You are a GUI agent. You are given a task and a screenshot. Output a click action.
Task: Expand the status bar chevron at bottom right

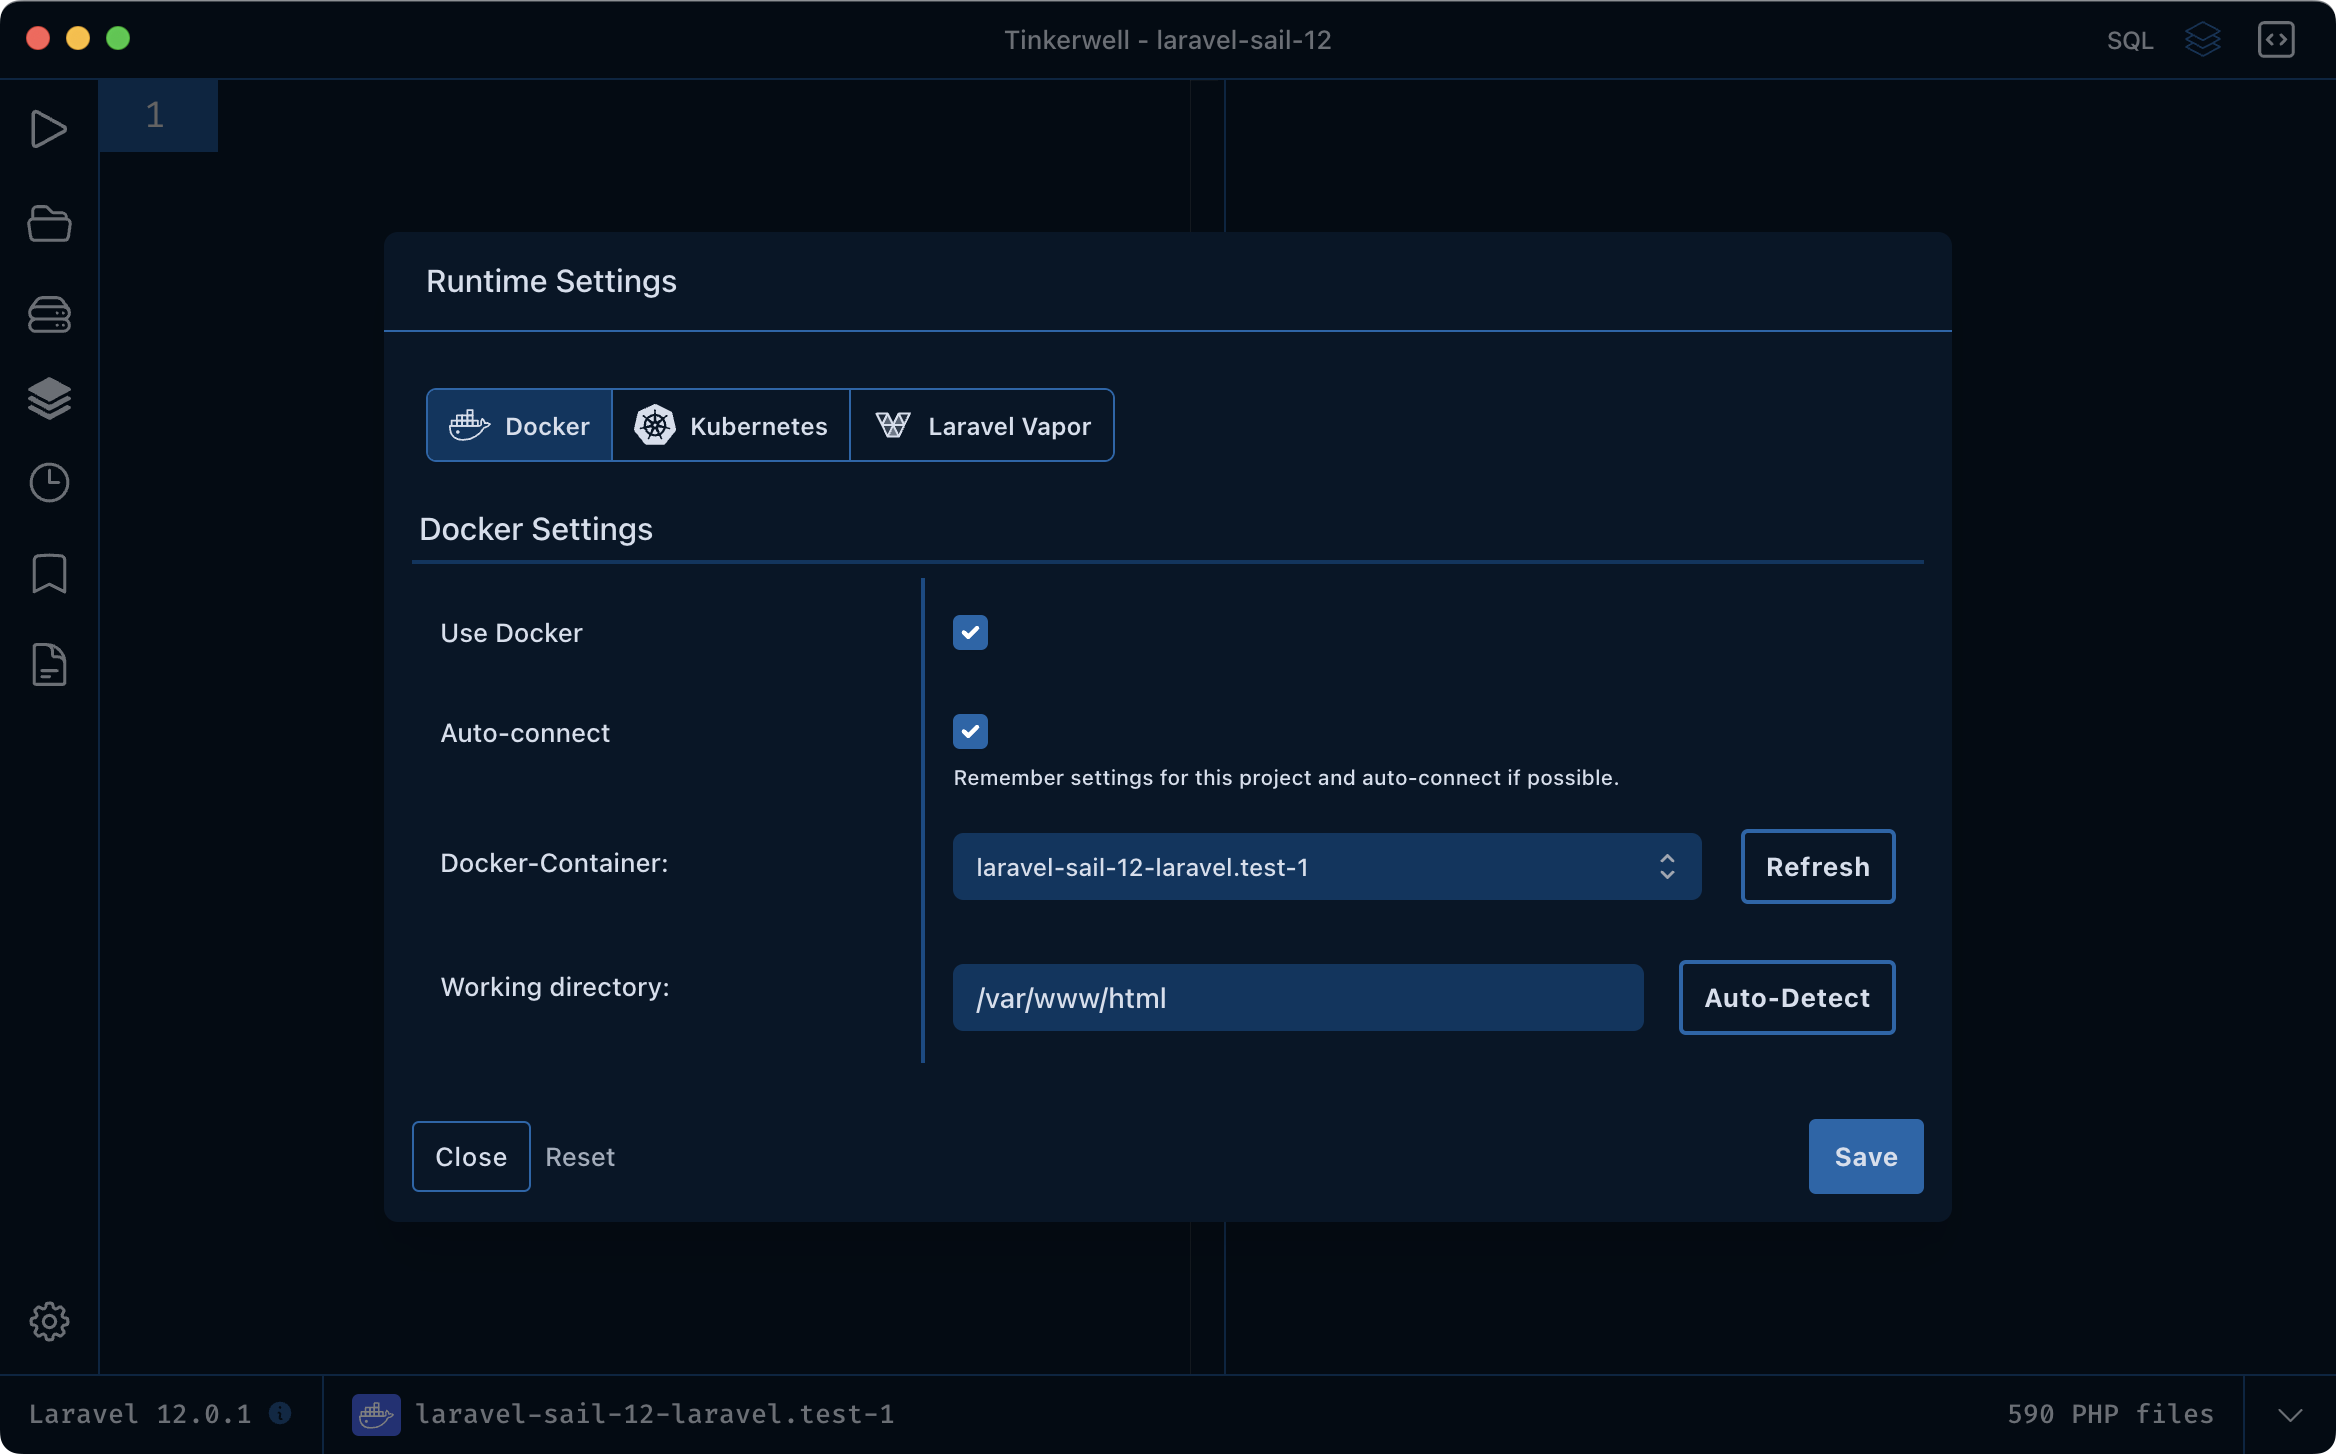(2290, 1415)
